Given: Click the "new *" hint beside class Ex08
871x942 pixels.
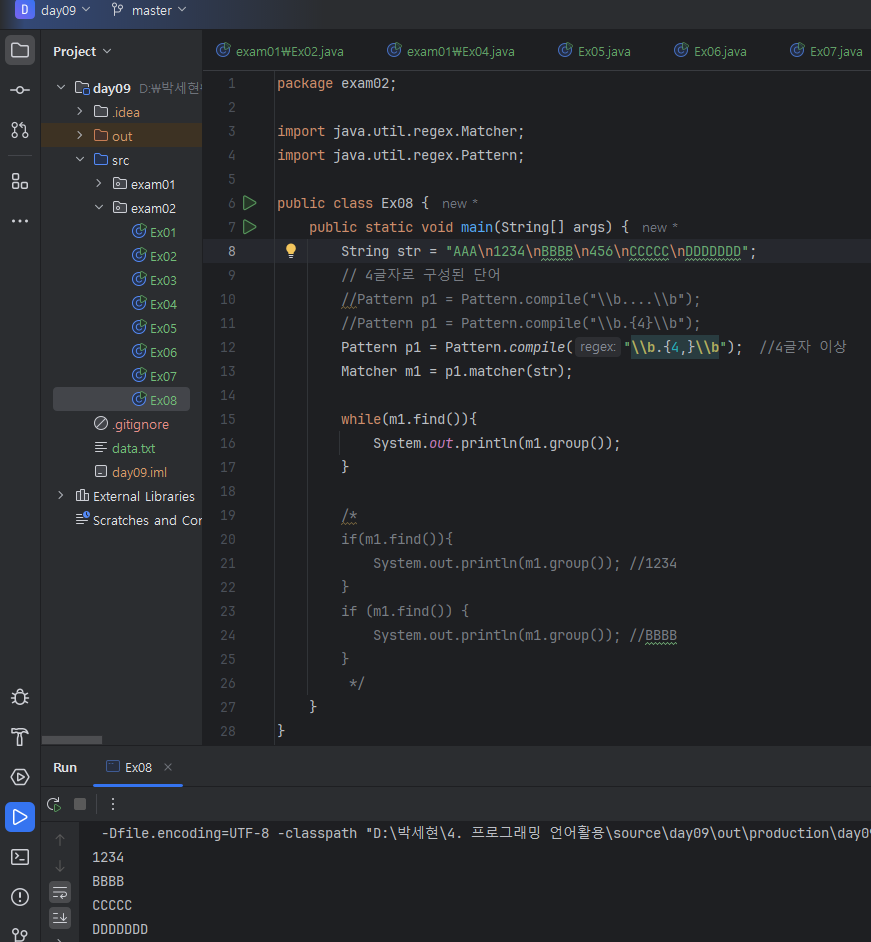Looking at the screenshot, I should tap(460, 204).
